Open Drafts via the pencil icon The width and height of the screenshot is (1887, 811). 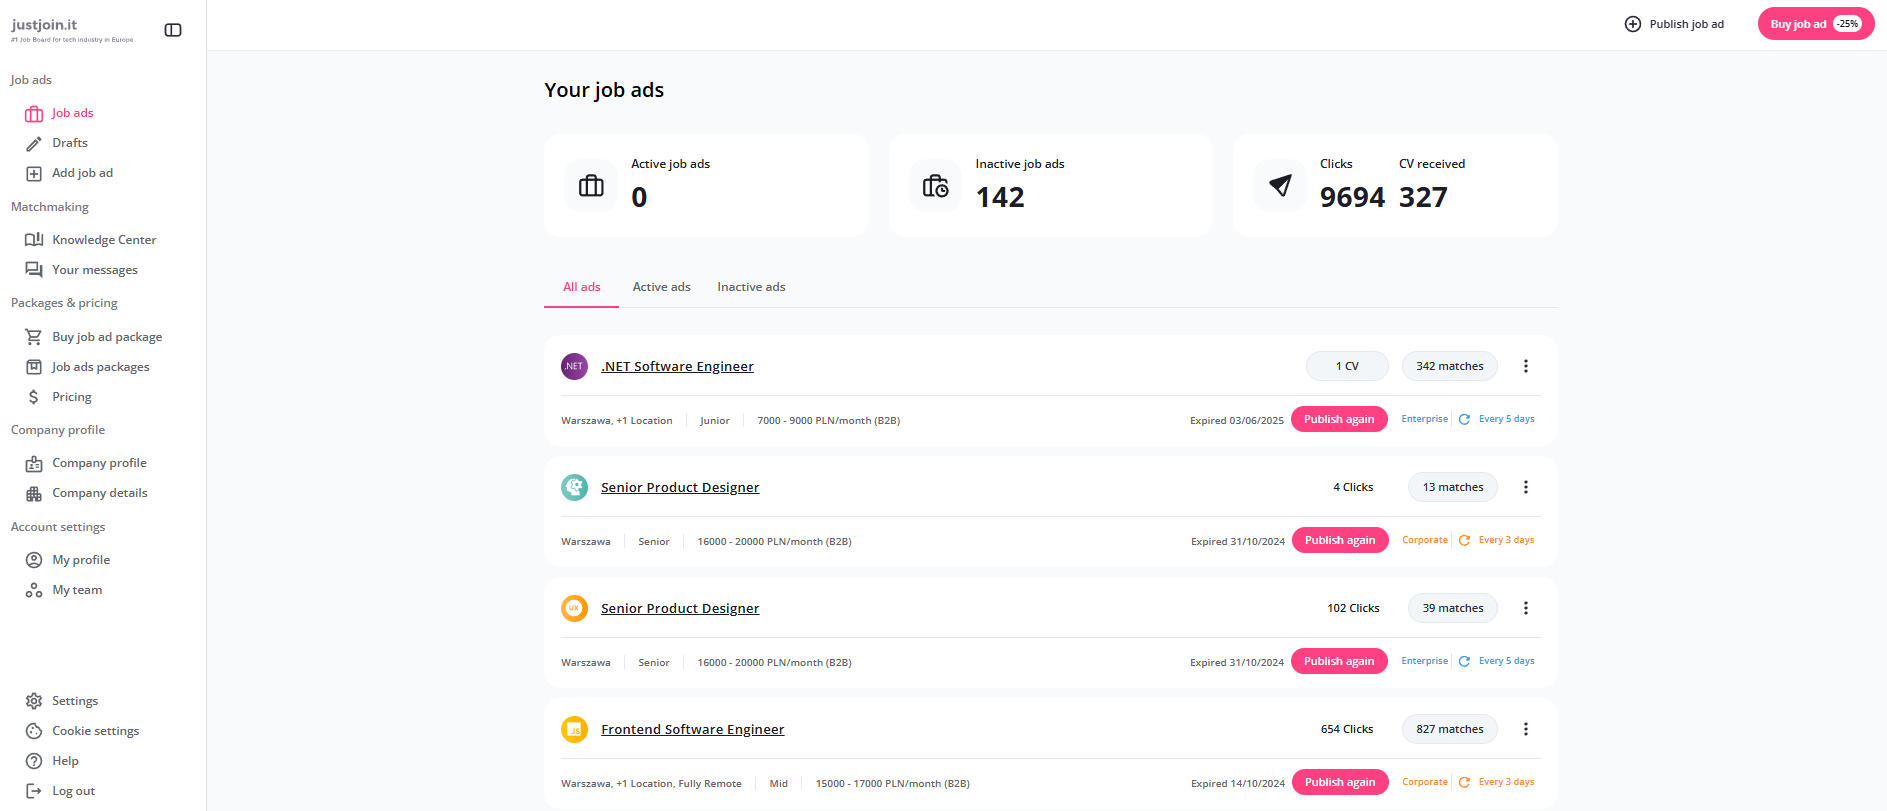pos(34,143)
